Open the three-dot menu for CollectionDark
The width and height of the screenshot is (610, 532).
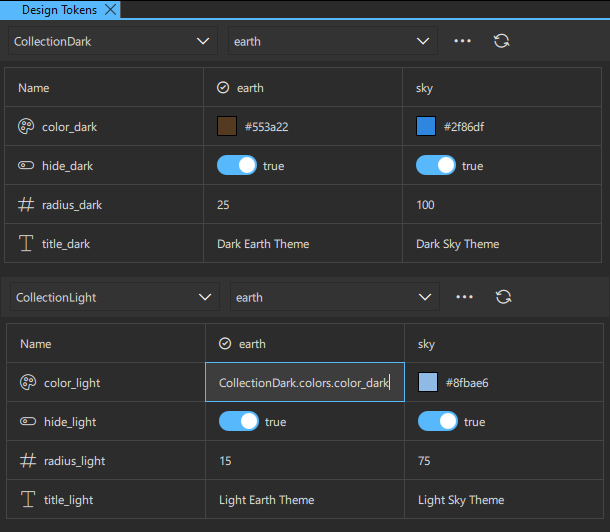pyautogui.click(x=462, y=41)
